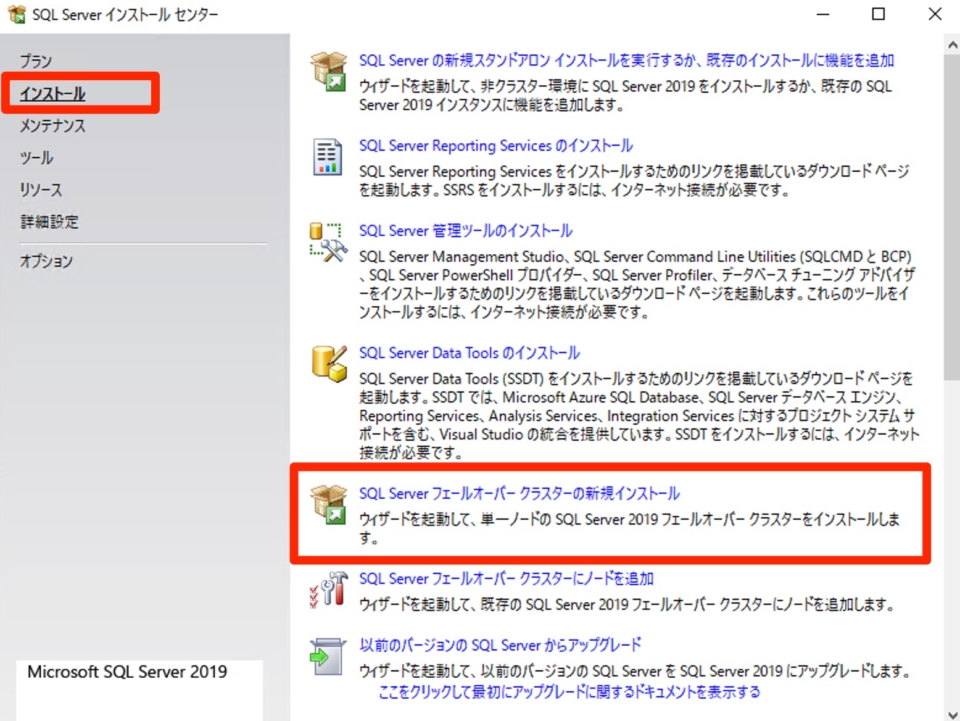Click the SQL Server Data Tools cylinder icon
The width and height of the screenshot is (960, 721).
[329, 364]
